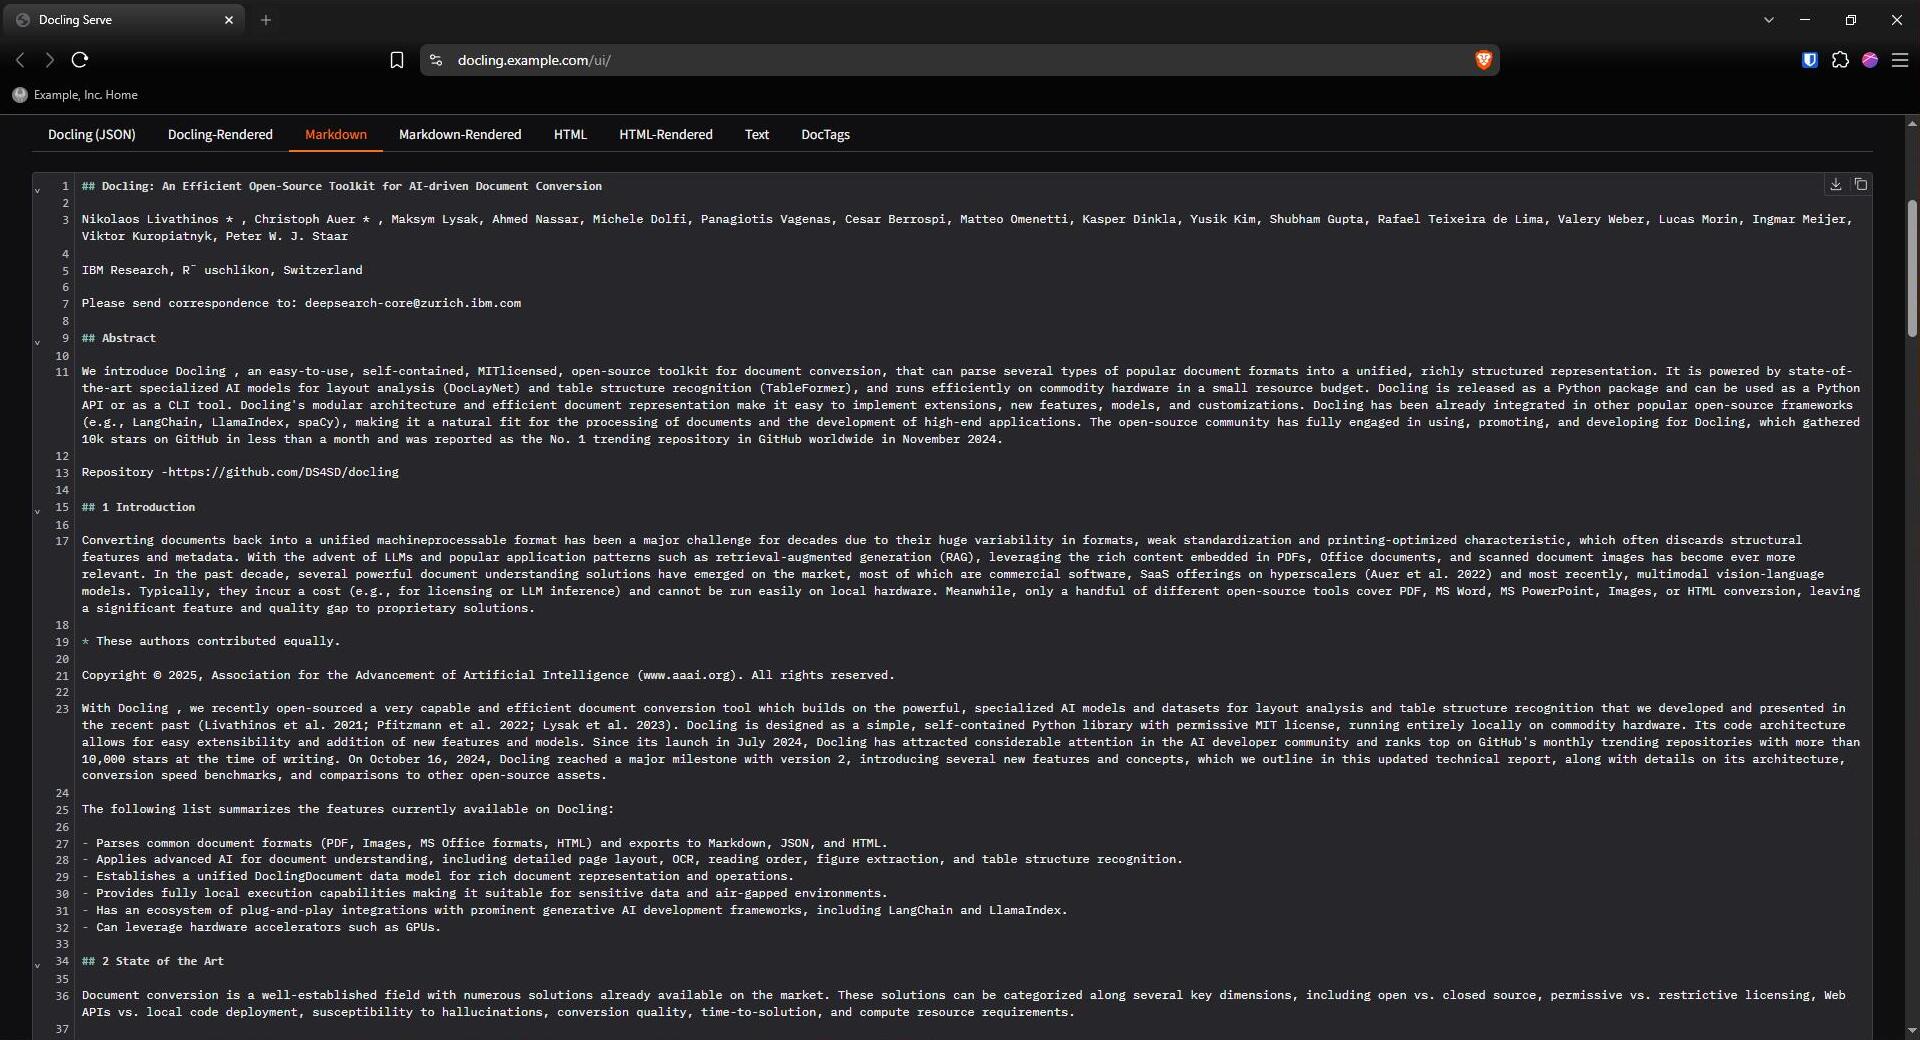Go forward to the next page
This screenshot has height=1040, width=1920.
pos(49,60)
